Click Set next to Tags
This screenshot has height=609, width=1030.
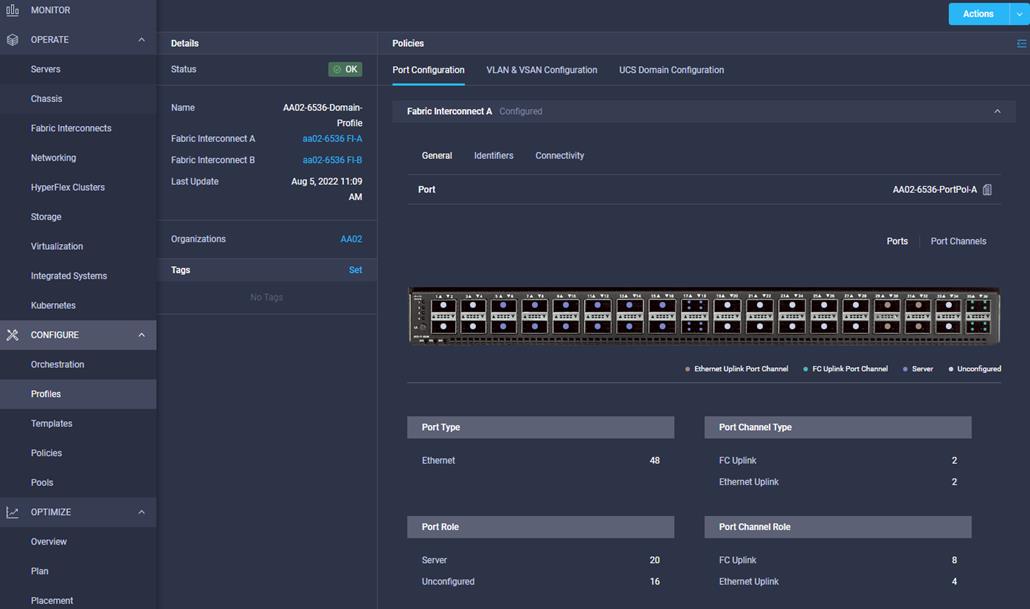coord(355,270)
